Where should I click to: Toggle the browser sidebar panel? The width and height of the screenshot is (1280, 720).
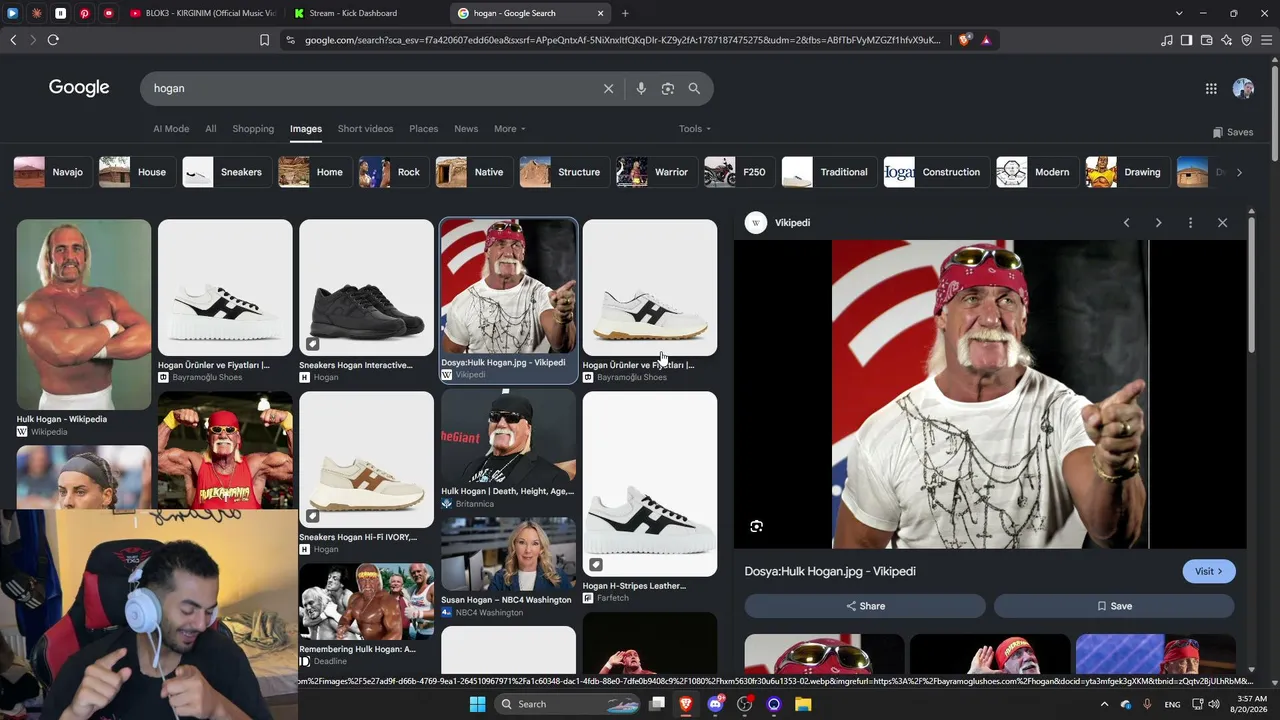[x=1186, y=40]
